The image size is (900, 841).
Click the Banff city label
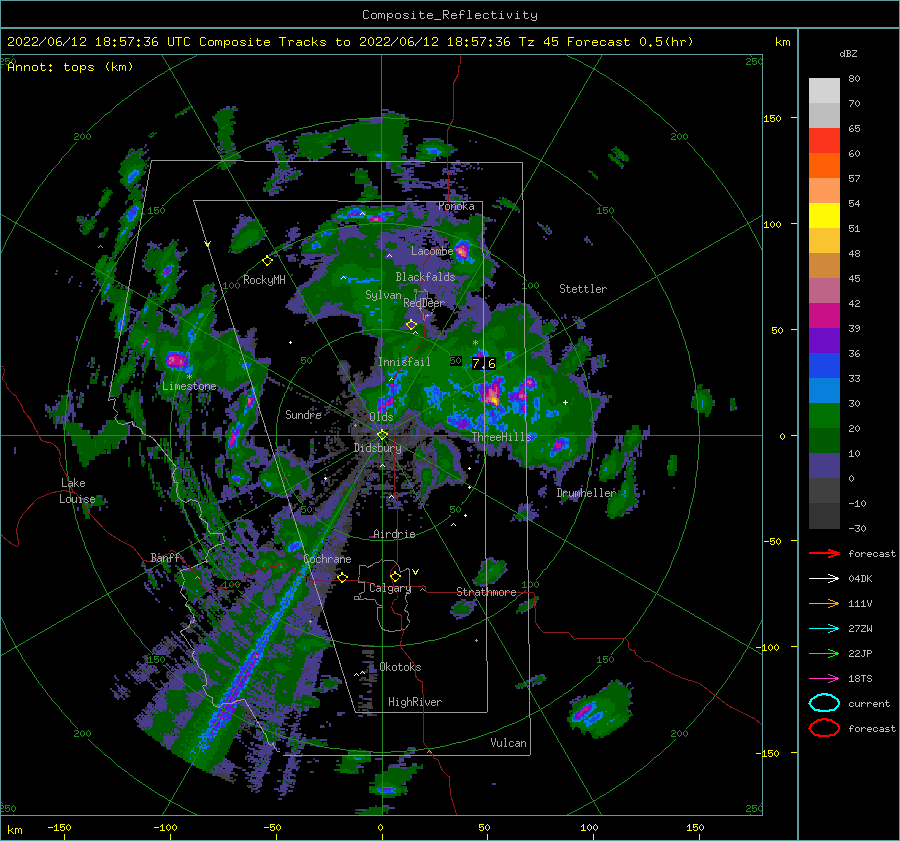tap(165, 558)
